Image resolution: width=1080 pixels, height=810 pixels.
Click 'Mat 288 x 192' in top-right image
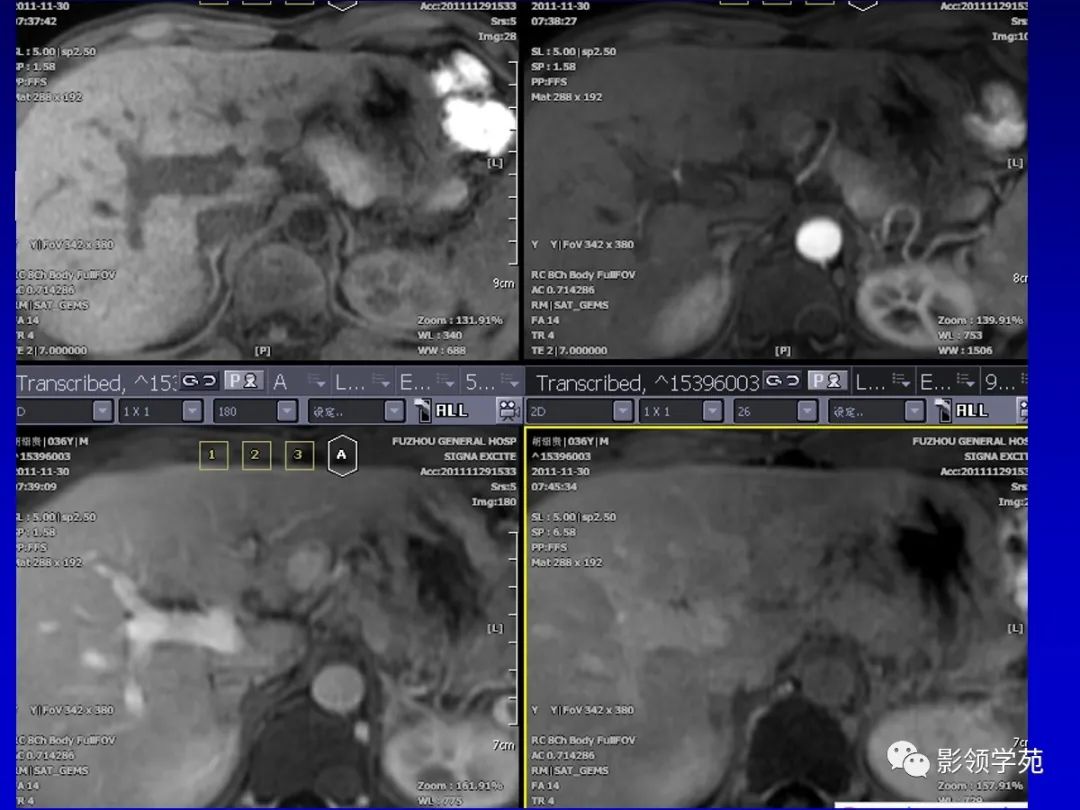pos(566,97)
